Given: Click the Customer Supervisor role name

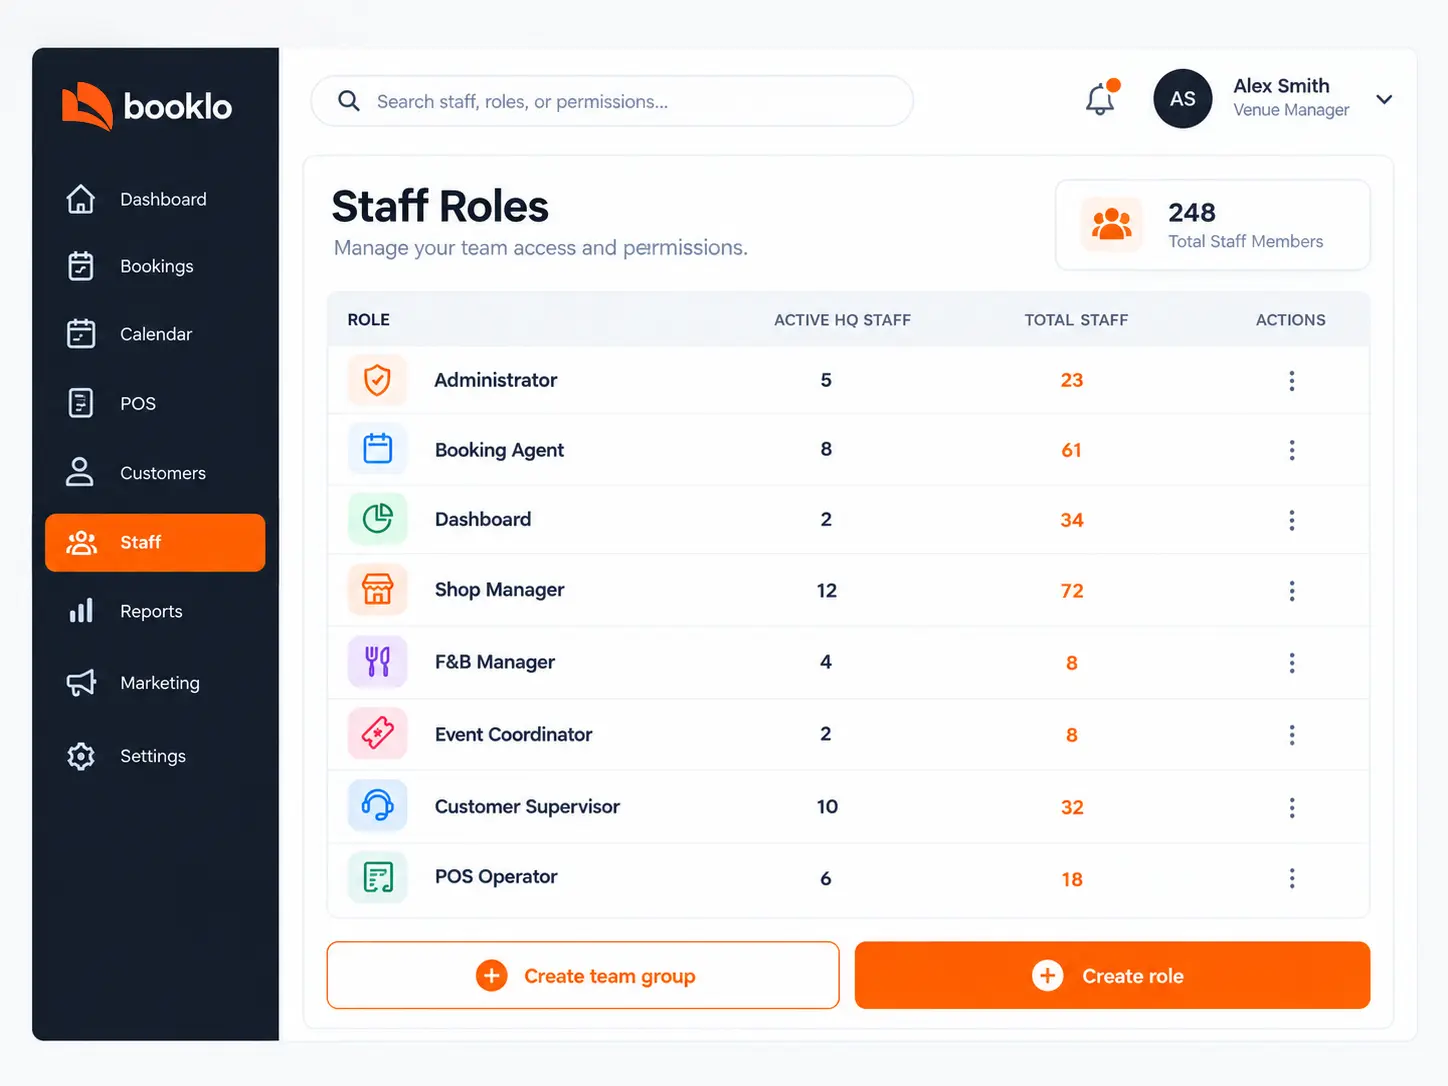Looking at the screenshot, I should tap(527, 806).
